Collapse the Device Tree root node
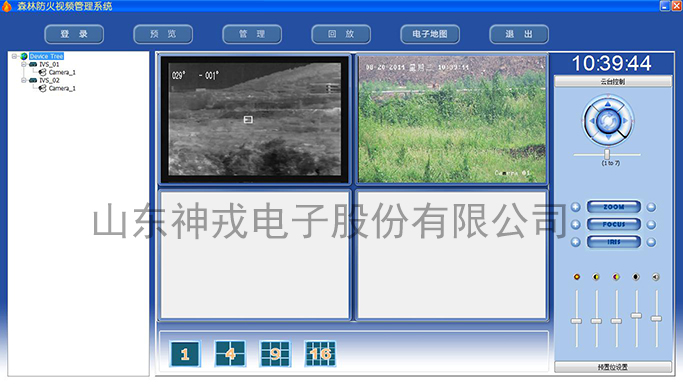Screen dimensions: 683x384 (x=14, y=56)
